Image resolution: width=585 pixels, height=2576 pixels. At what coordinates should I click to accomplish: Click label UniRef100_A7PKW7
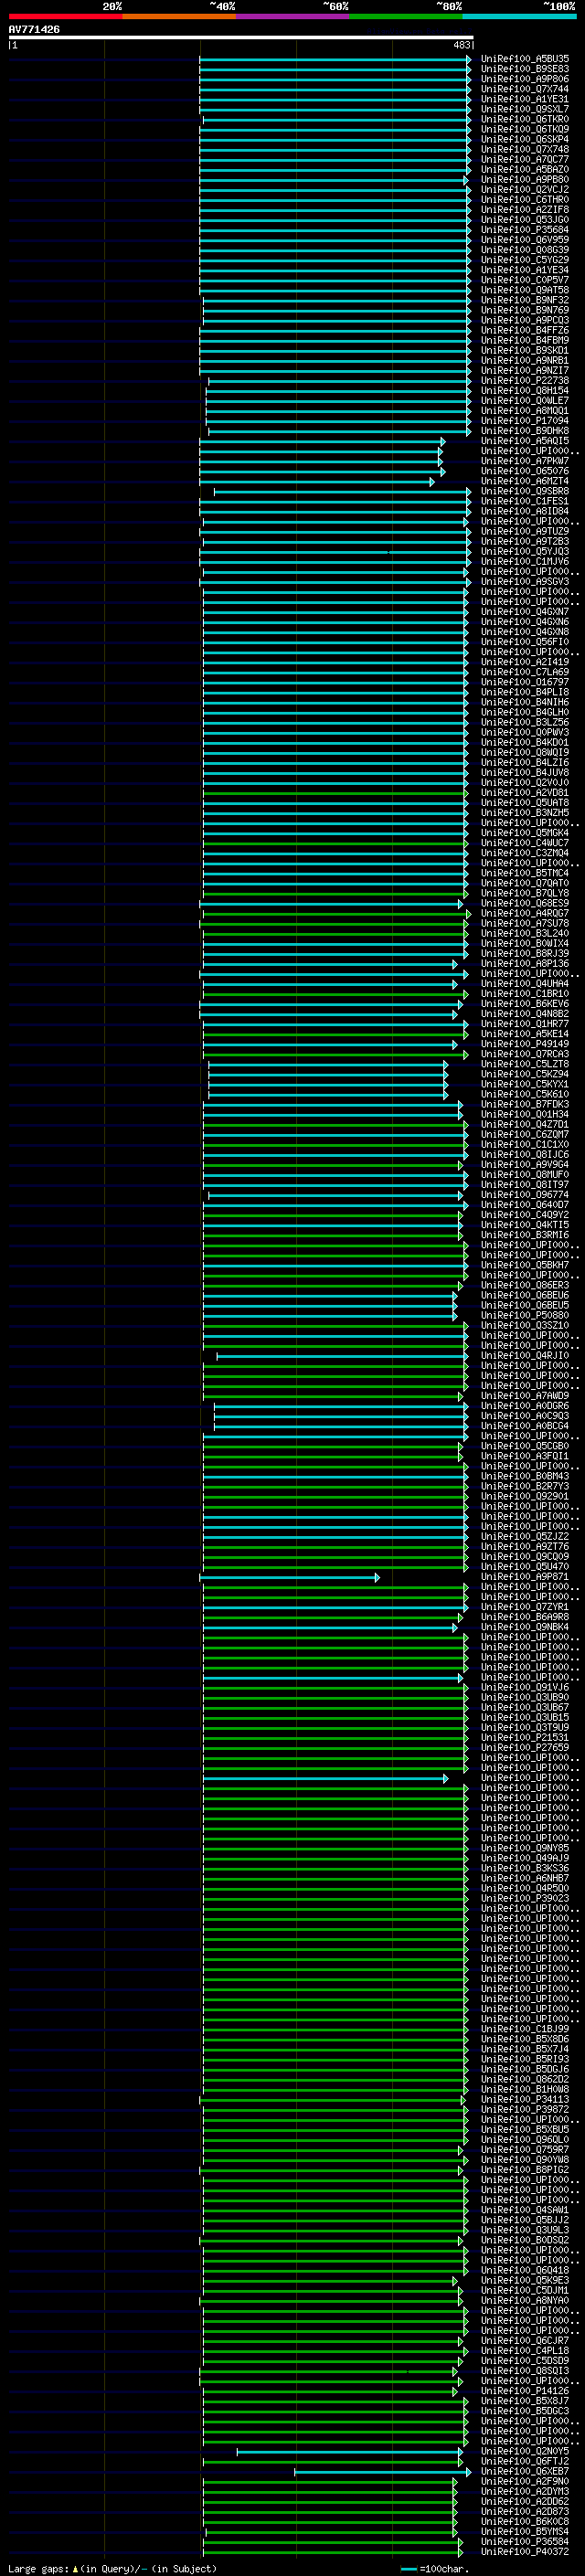pos(525,461)
